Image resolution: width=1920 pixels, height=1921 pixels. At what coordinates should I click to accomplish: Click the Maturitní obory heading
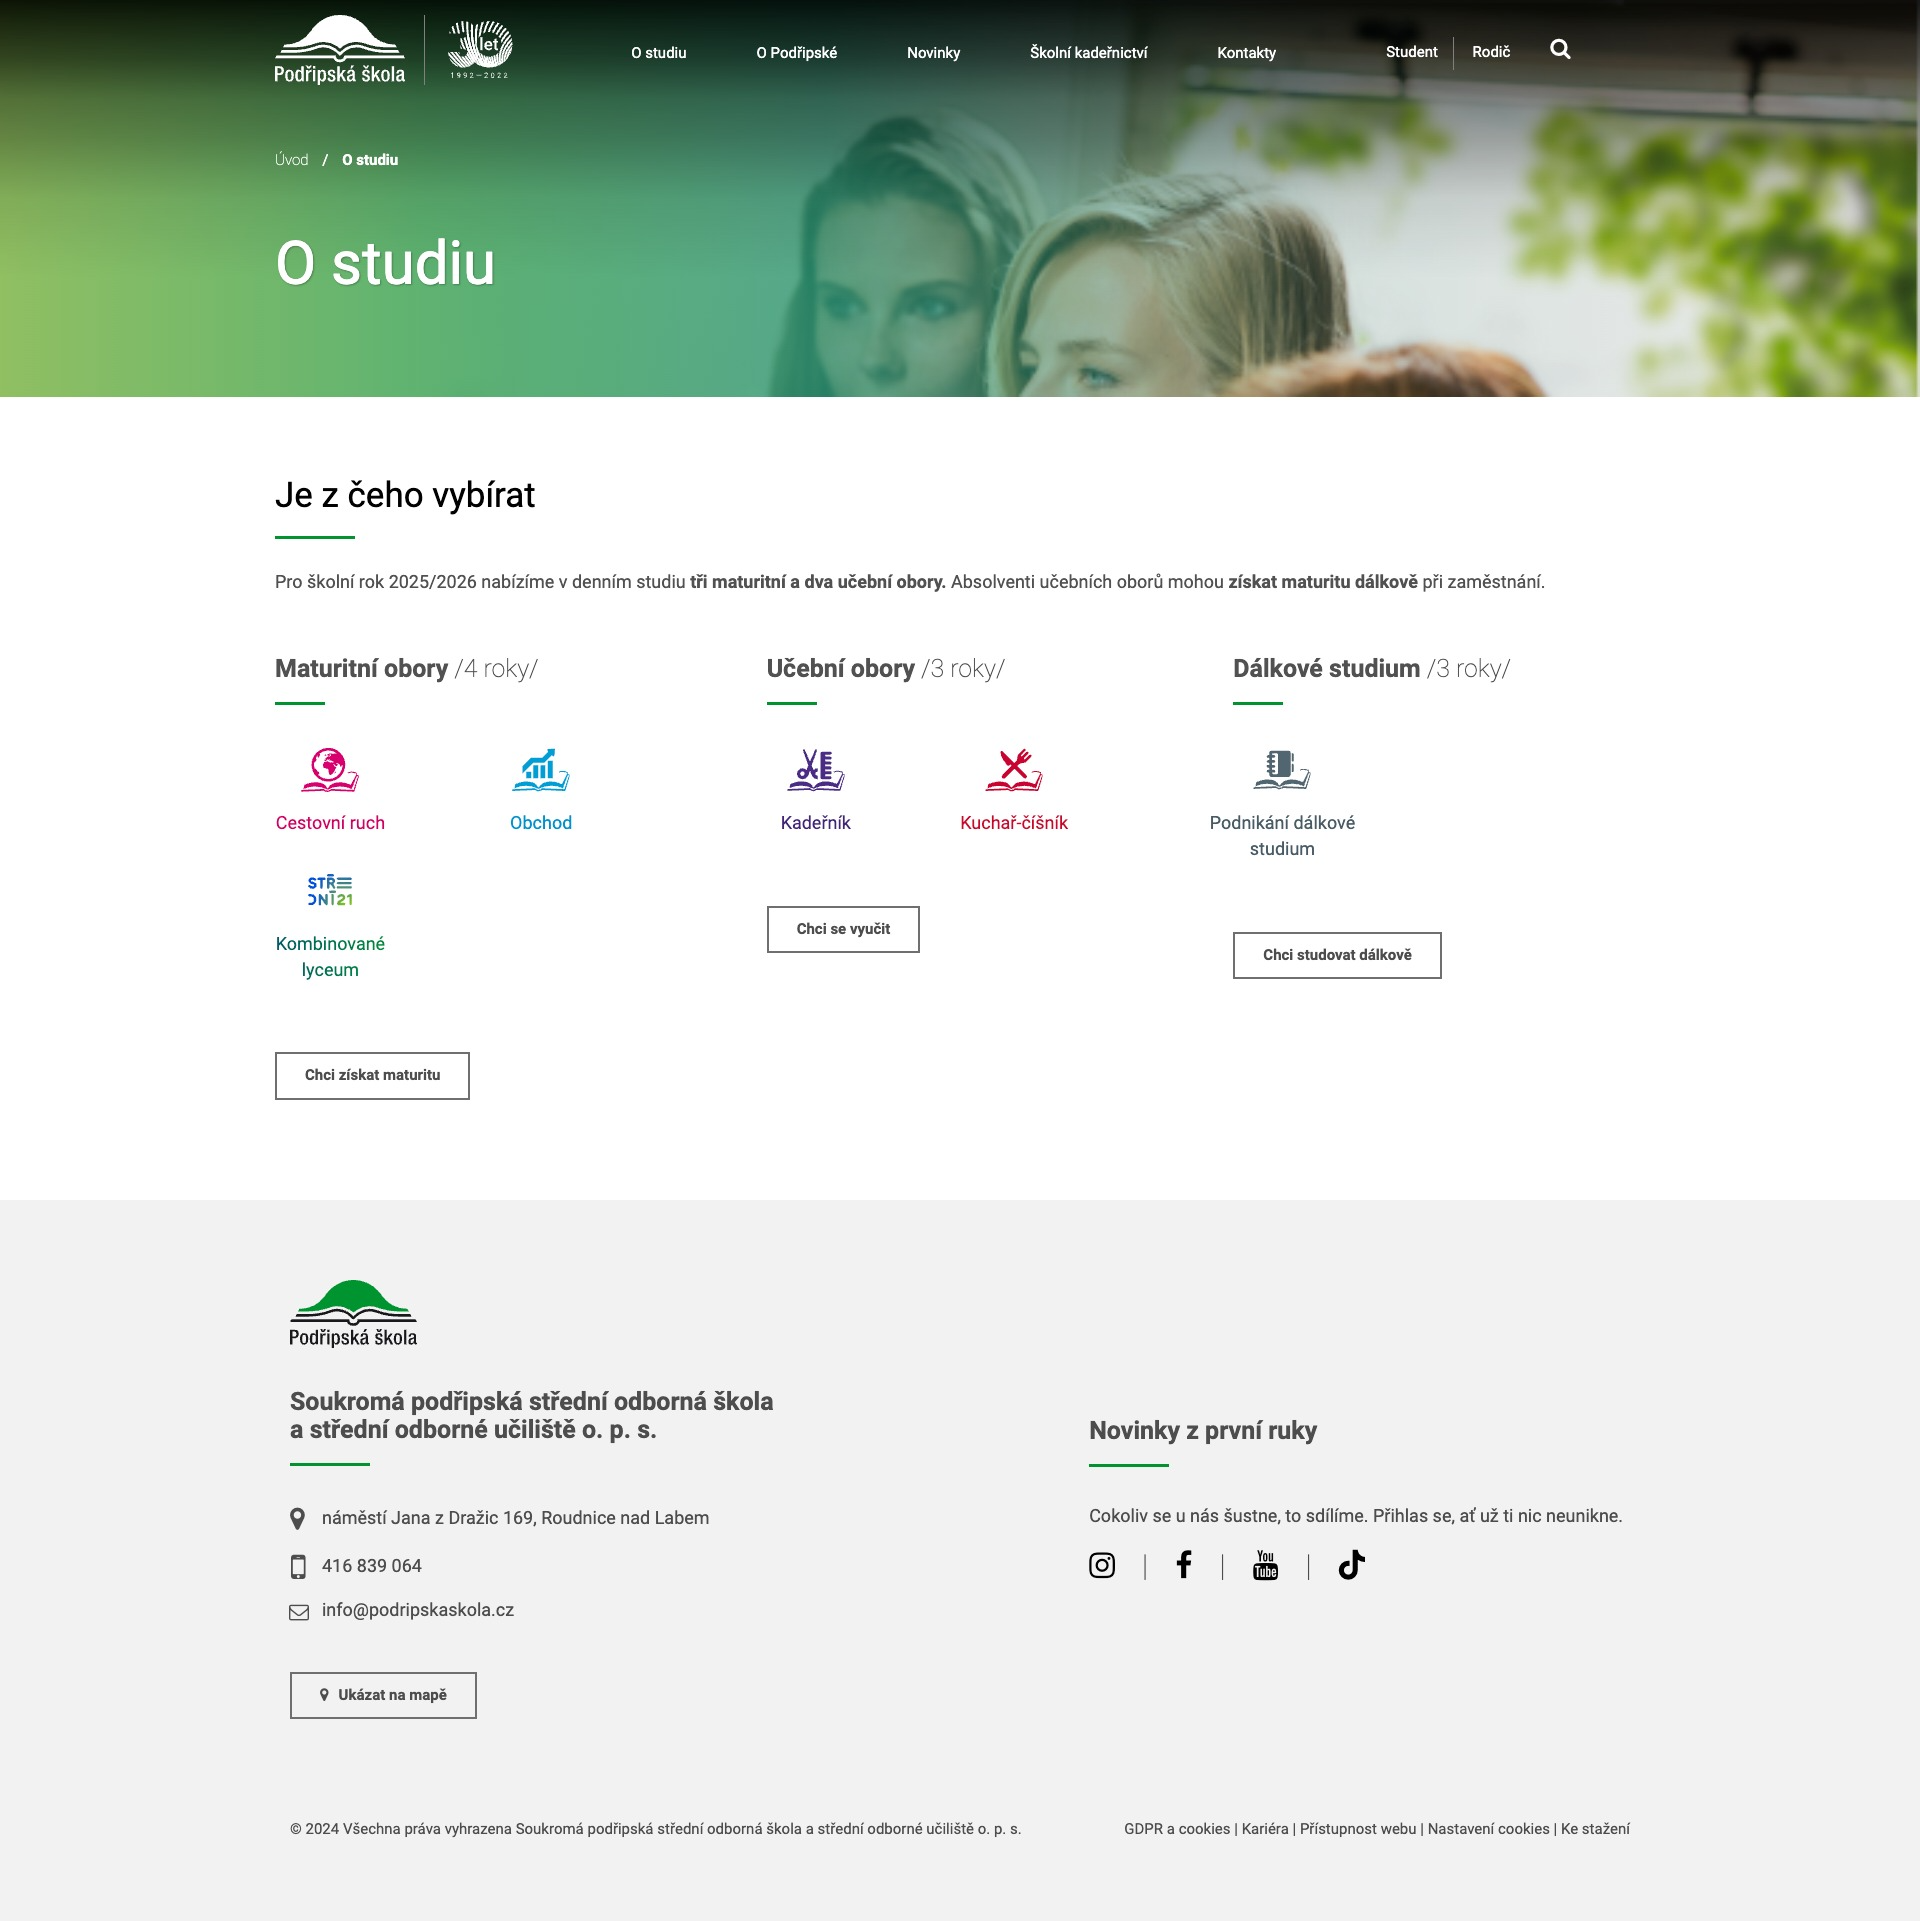407,669
